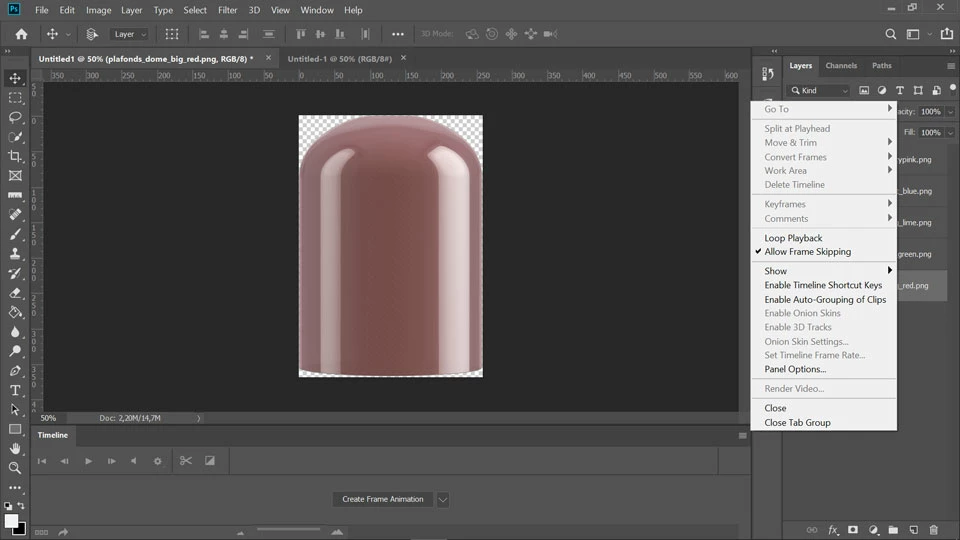960x540 pixels.
Task: Choose Panel Options from the menu
Action: [x=795, y=369]
